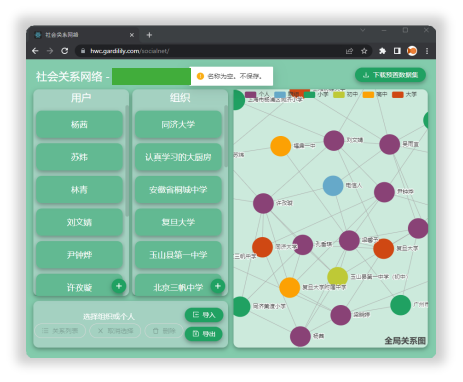Image resolution: width=463 pixels, height=382 pixels.
Task: Click the 取消选择 button
Action: pos(115,331)
